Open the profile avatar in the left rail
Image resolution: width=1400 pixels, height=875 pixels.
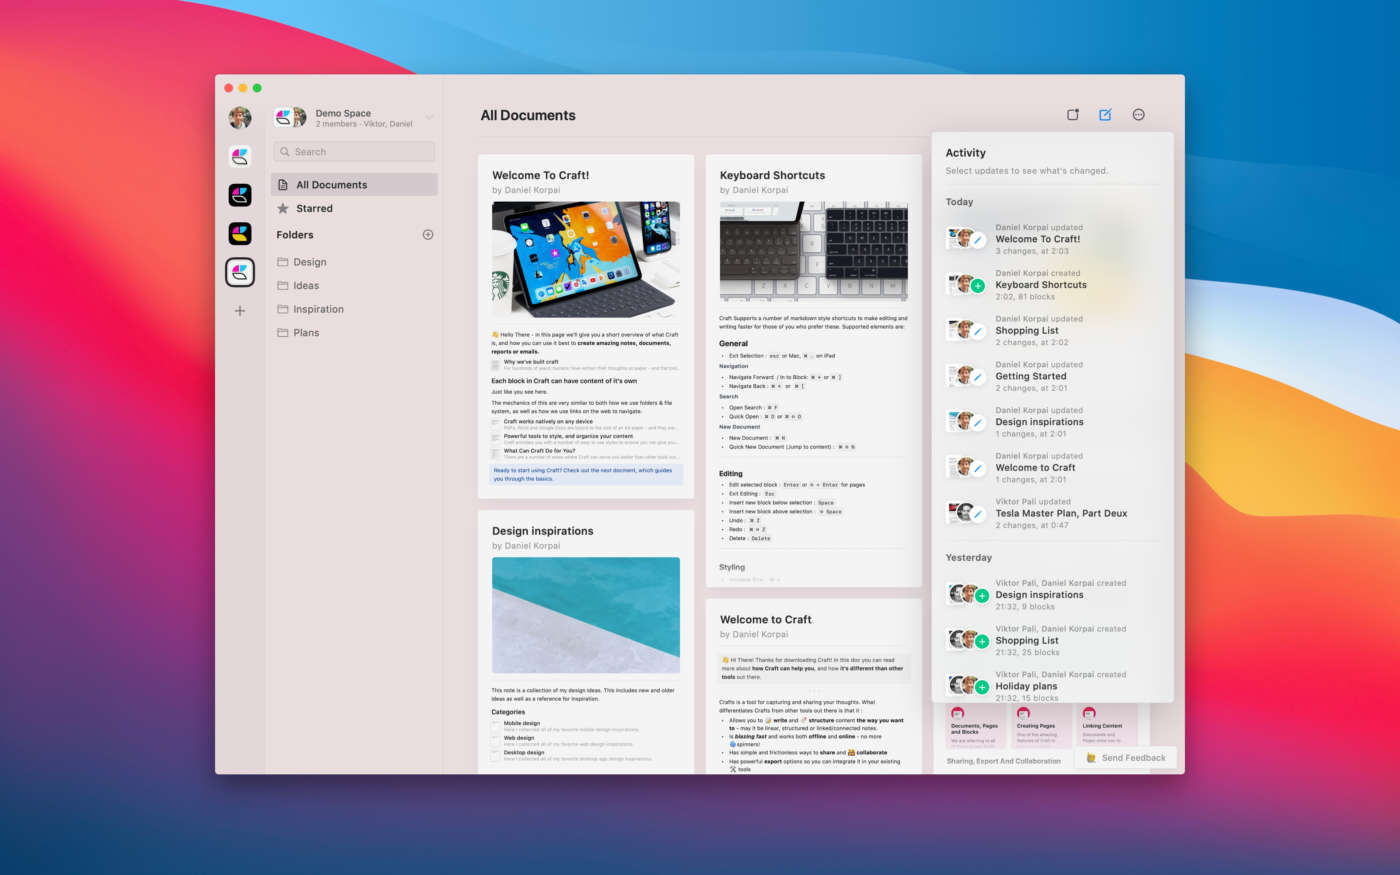tap(240, 118)
